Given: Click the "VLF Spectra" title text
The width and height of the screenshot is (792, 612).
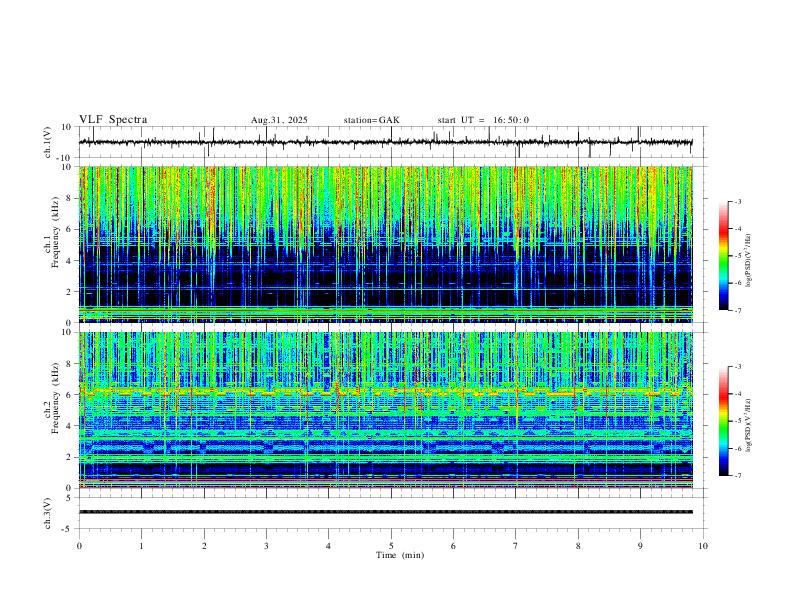Looking at the screenshot, I should 113,120.
